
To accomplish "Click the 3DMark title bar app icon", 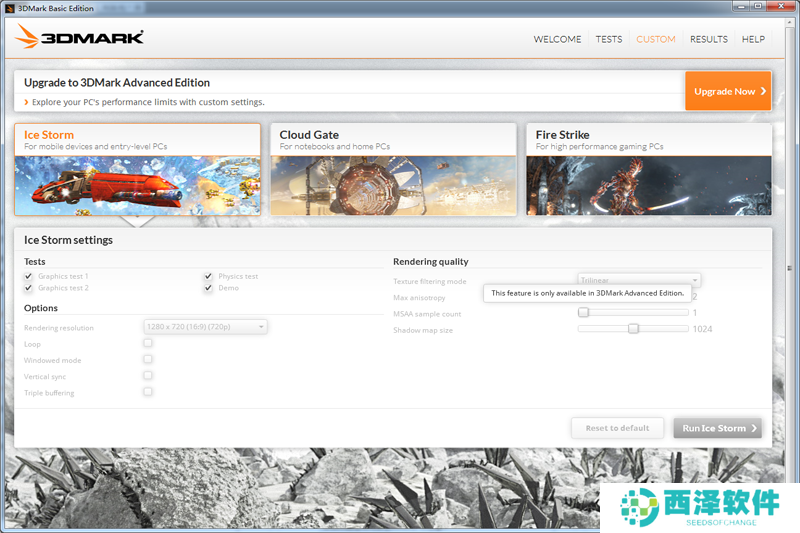I will tap(9, 8).
